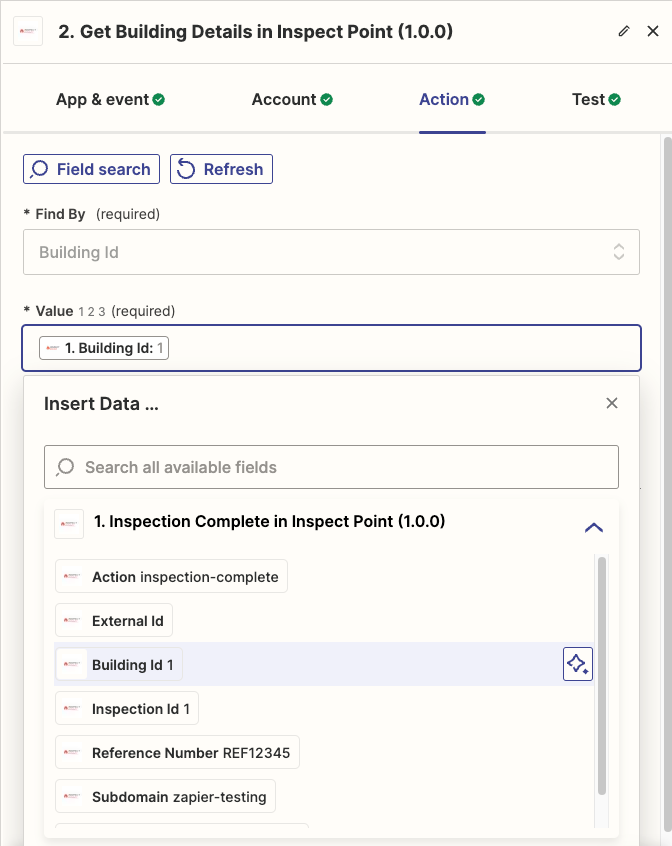Viewport: 672px width, 846px height.
Task: Collapse the Inspection Complete section via its chevron
Action: tap(594, 527)
